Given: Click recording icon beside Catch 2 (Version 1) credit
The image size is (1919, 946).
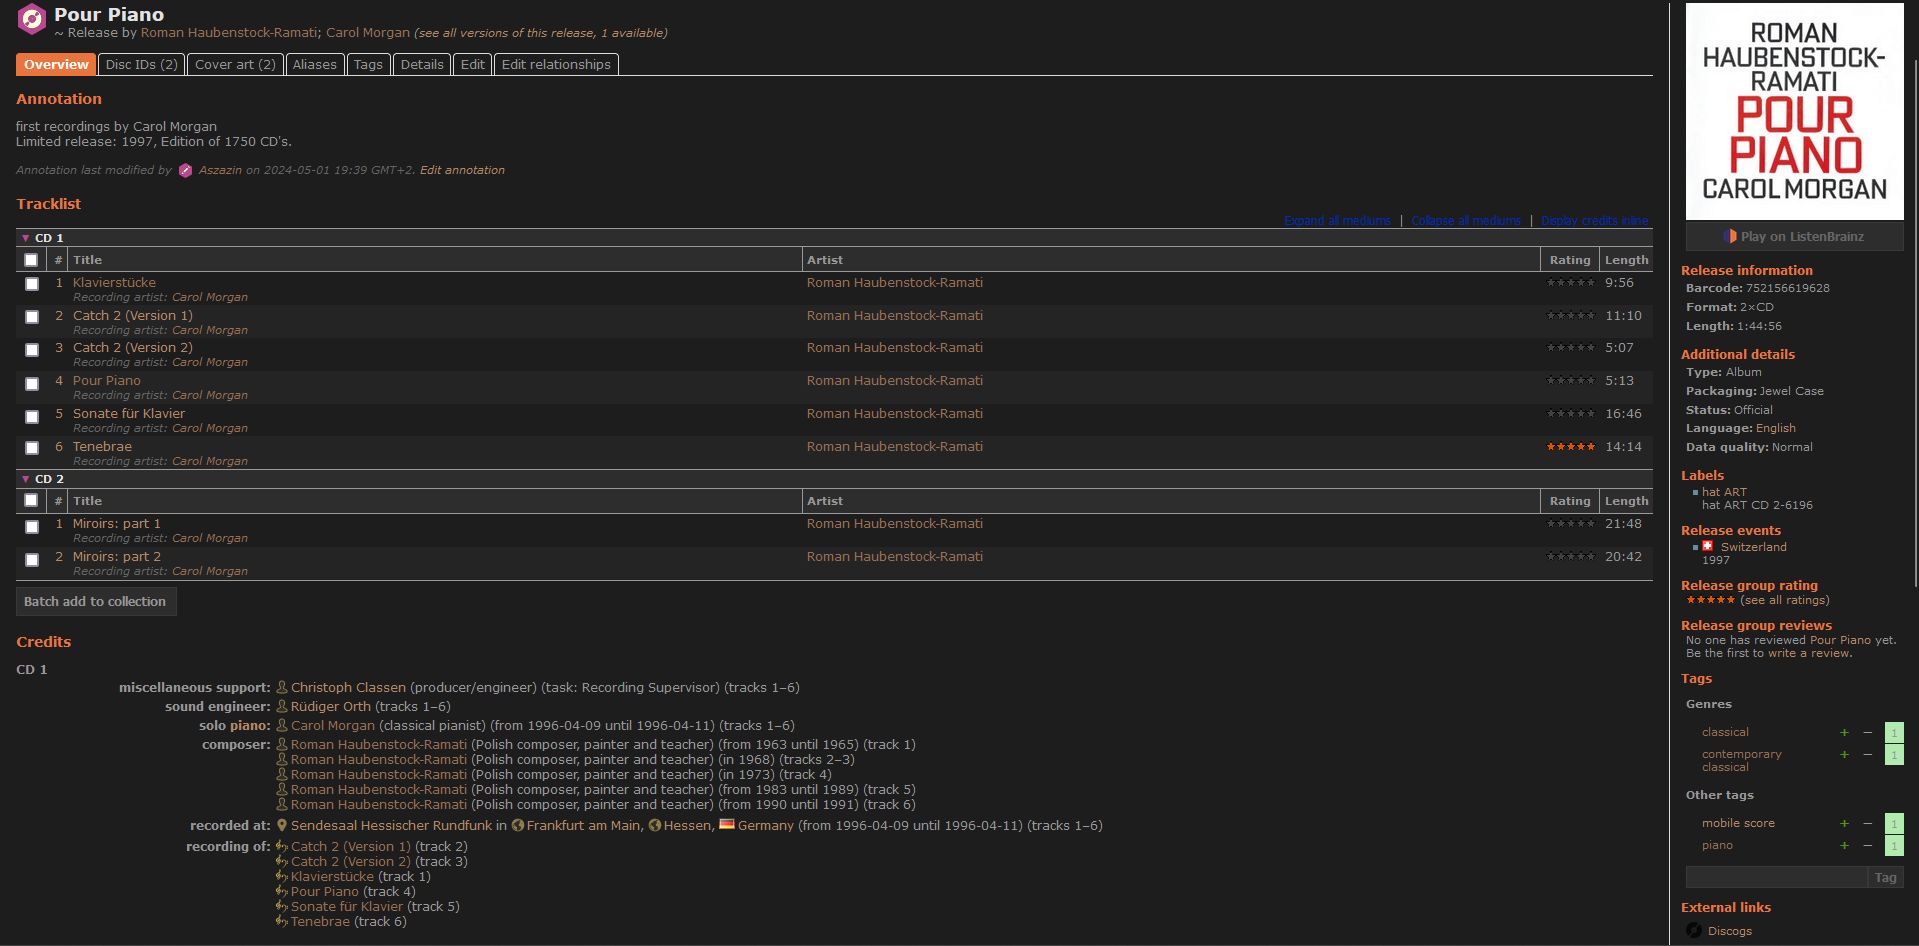Looking at the screenshot, I should click(x=282, y=847).
